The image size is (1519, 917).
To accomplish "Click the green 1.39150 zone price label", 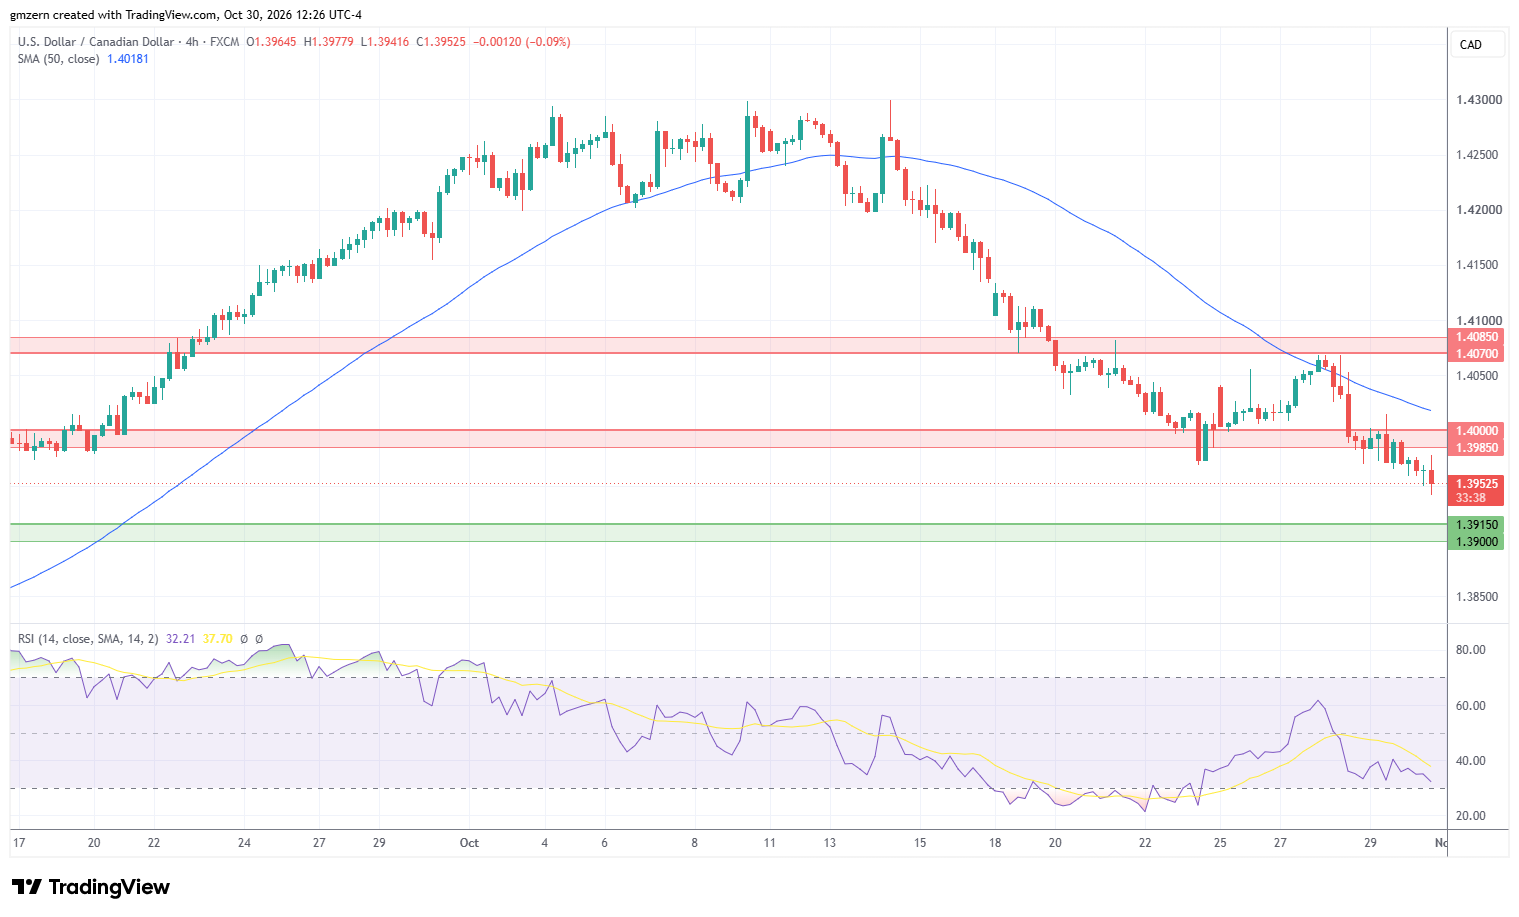I will 1476,525.
